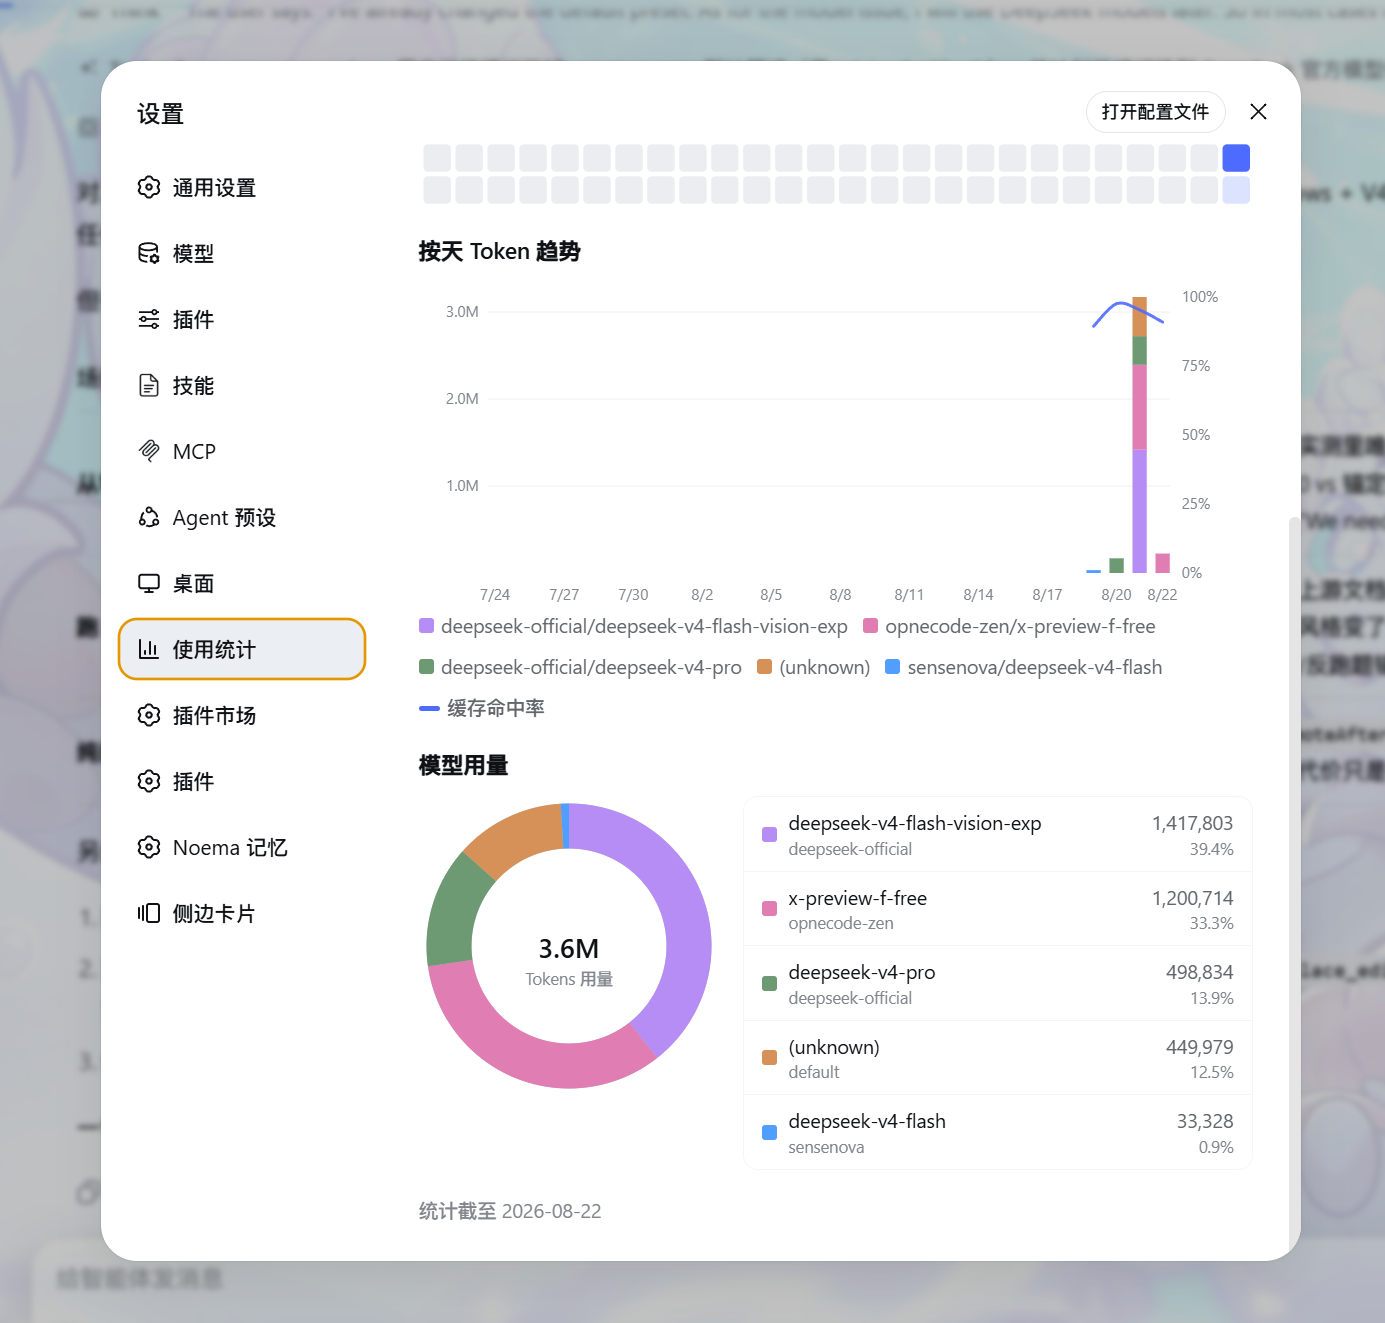Click the 3.6M Tokens 用量 total
This screenshot has height=1323, width=1385.
pos(569,961)
